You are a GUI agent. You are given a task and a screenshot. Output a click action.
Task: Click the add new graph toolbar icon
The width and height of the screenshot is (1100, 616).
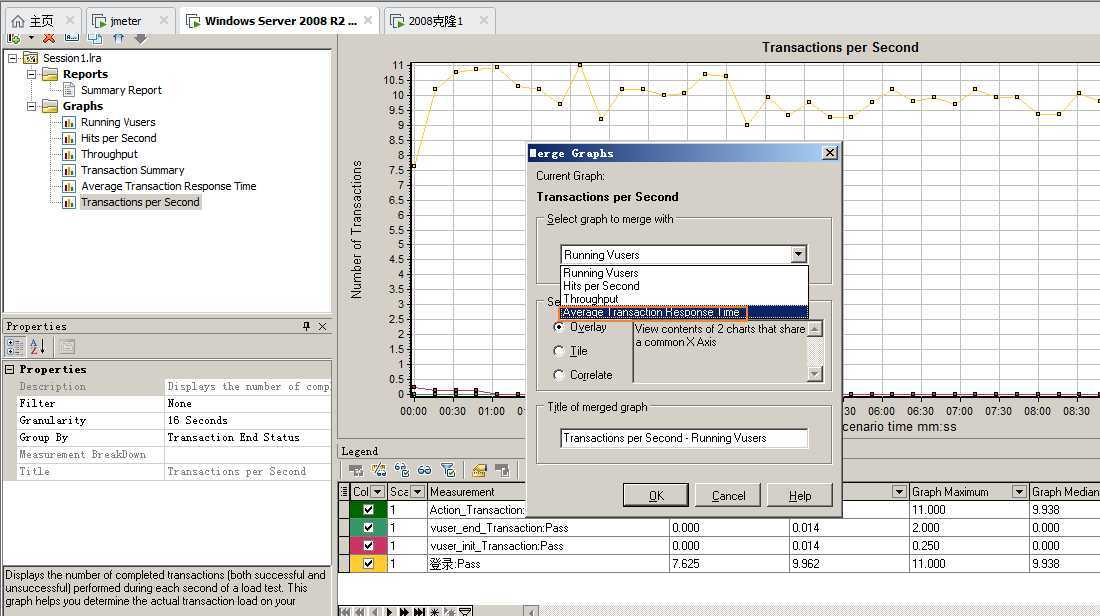13,38
